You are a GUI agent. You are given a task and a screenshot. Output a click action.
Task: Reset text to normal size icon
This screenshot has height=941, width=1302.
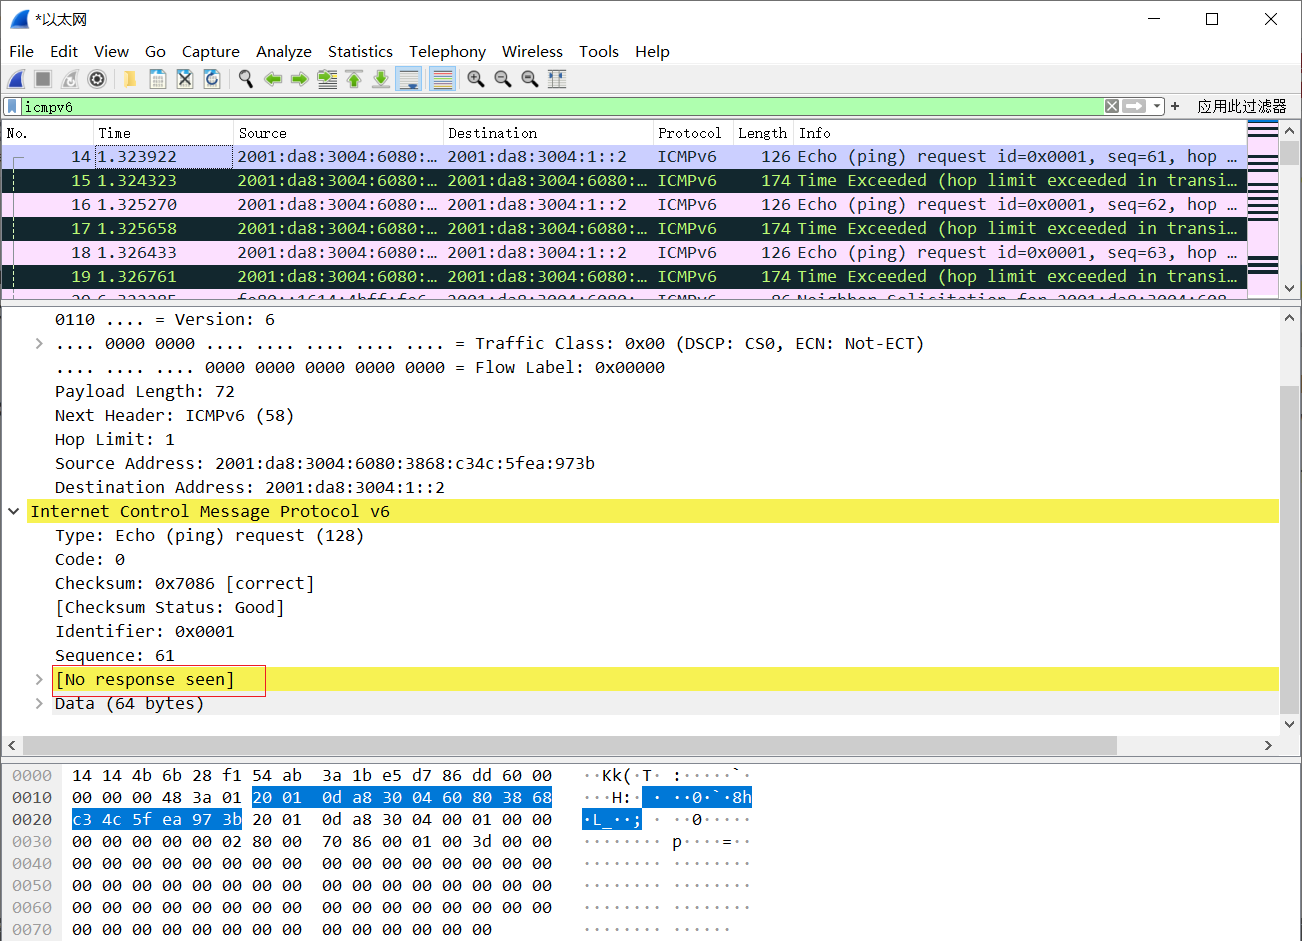tap(530, 79)
